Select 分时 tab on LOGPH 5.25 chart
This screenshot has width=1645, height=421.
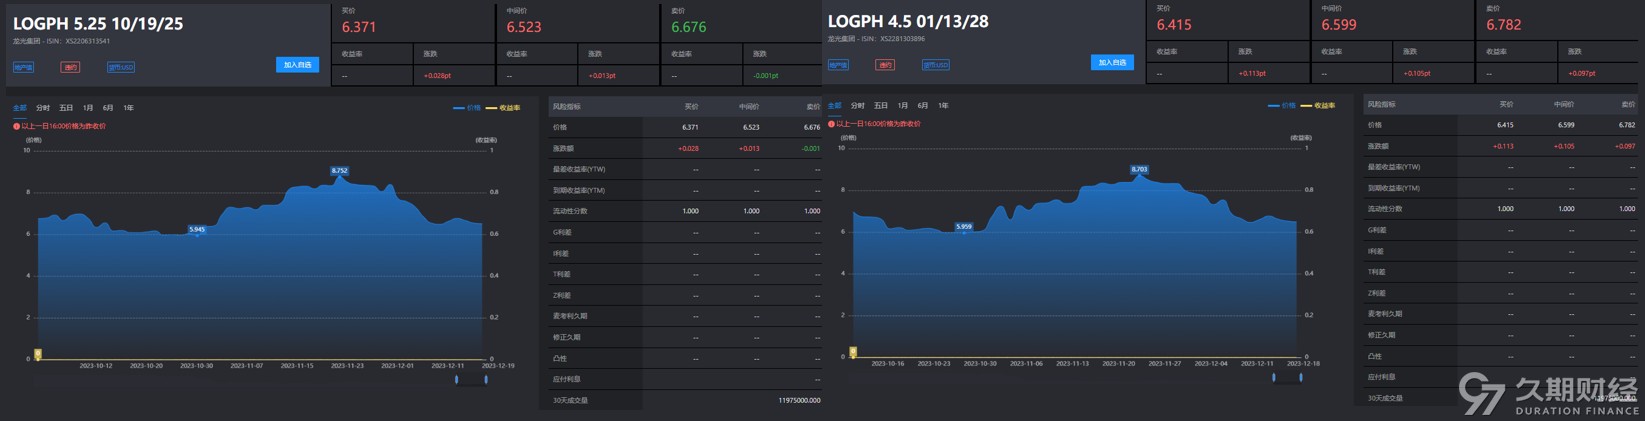pos(43,108)
